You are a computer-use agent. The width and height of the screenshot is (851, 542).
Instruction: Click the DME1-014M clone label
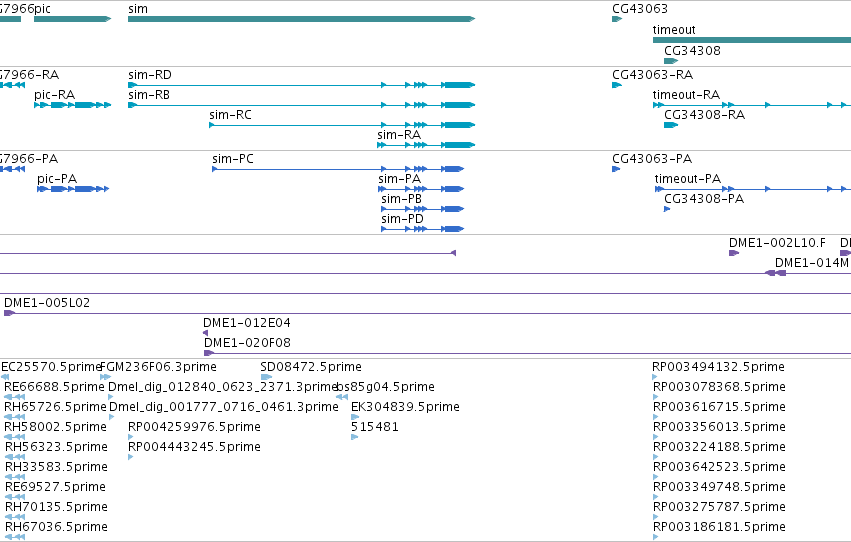(811, 263)
